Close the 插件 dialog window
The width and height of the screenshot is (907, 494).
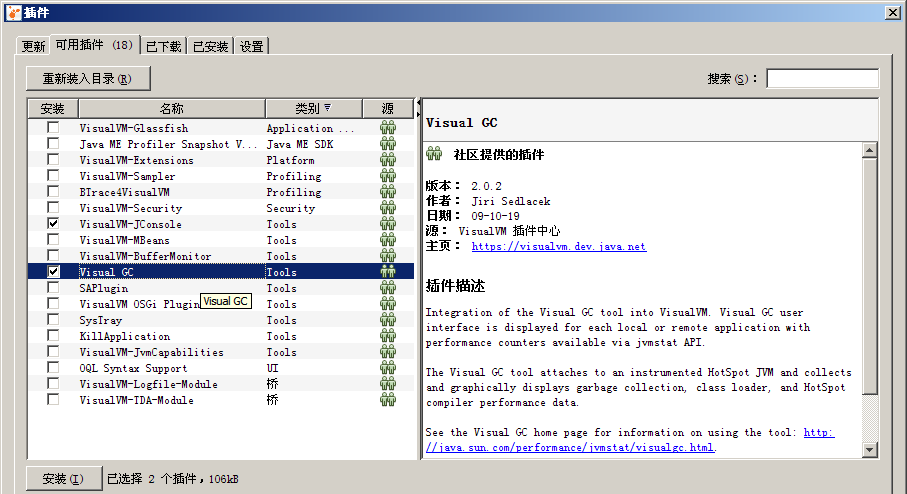point(893,12)
